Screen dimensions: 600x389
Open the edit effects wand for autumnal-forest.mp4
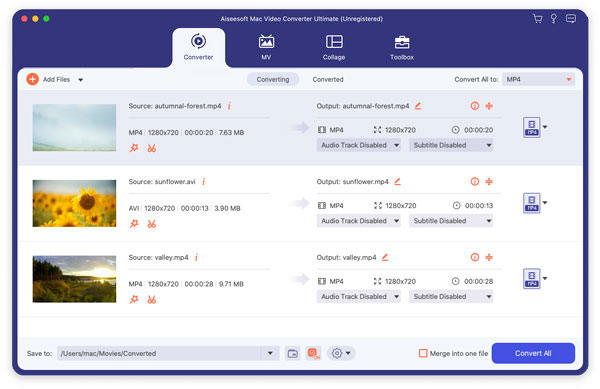(134, 148)
